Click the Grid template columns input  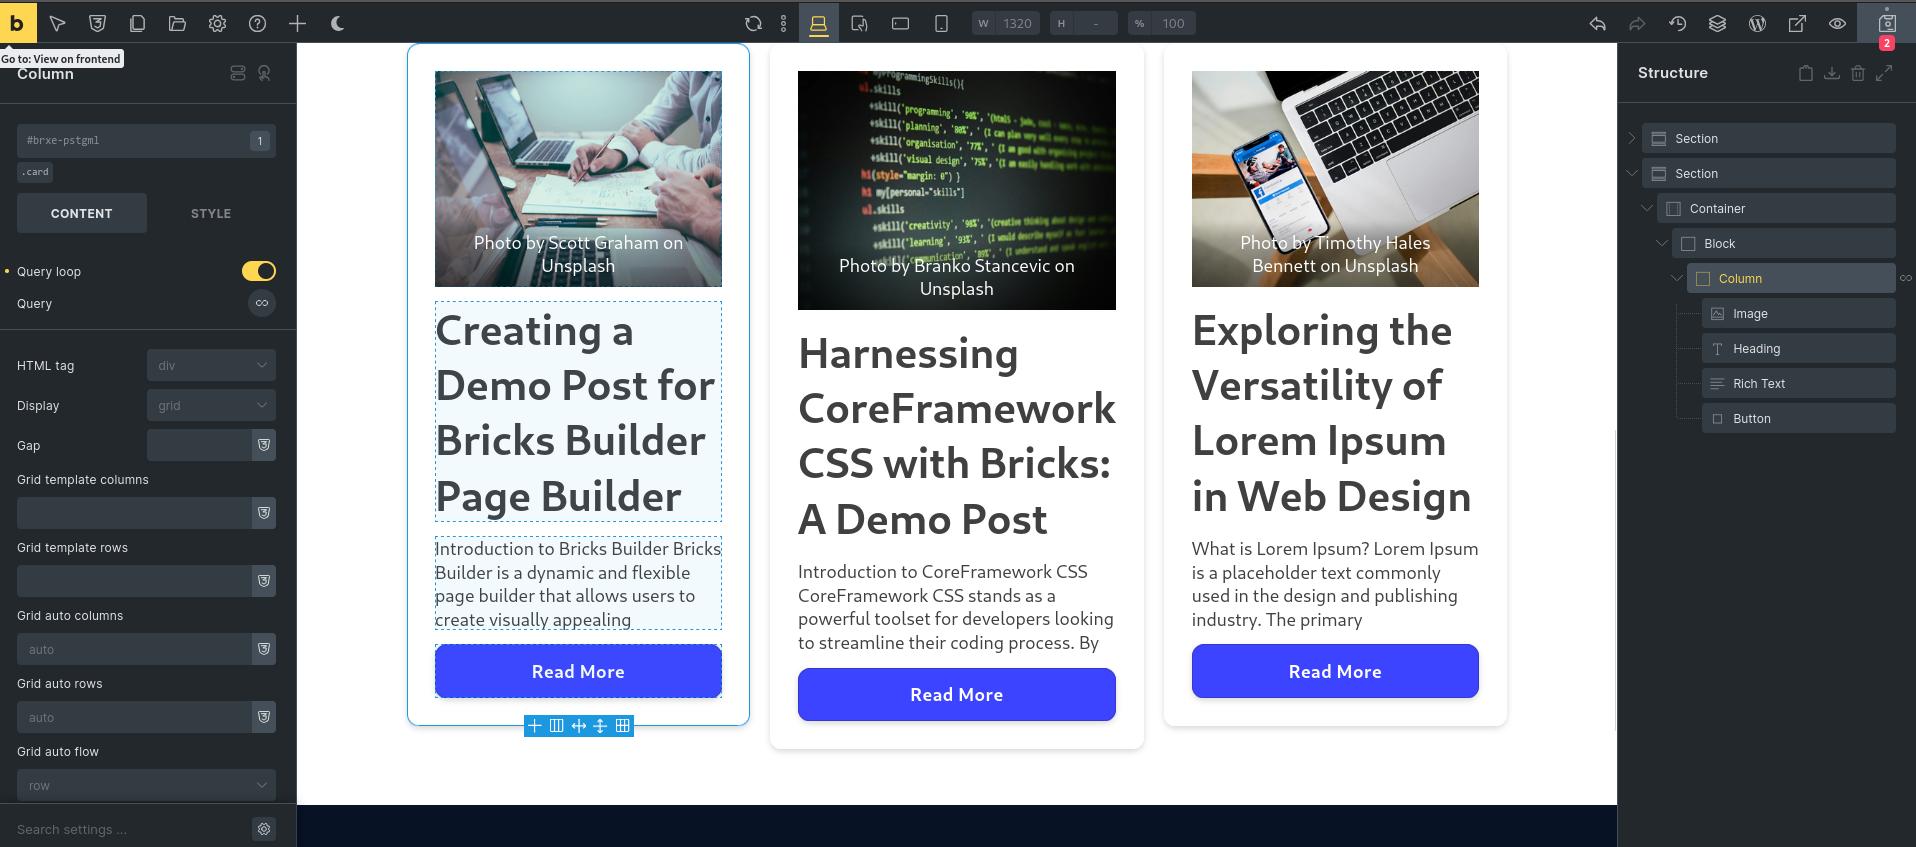tap(134, 513)
